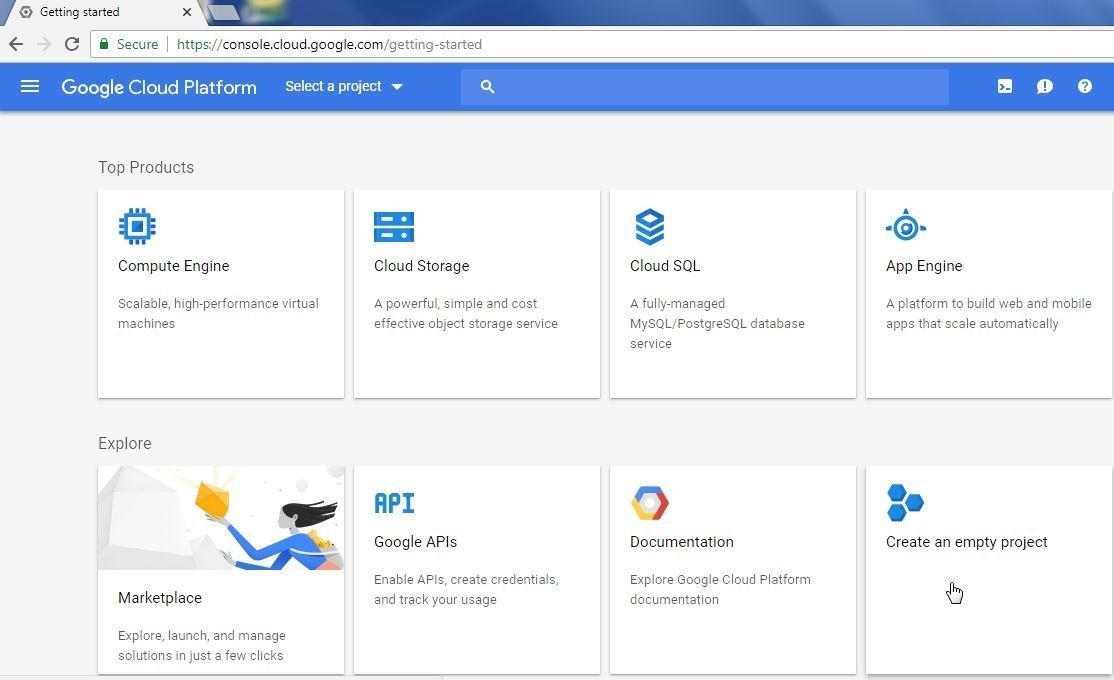Reload the page with browser refresh button
Viewport: 1114px width, 680px height.
click(x=72, y=44)
